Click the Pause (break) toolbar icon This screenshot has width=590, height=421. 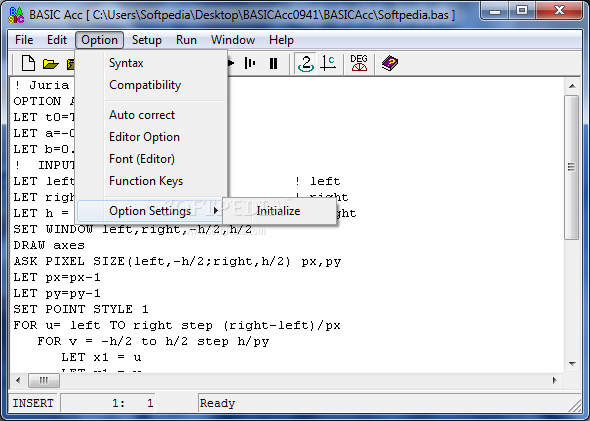coord(274,63)
